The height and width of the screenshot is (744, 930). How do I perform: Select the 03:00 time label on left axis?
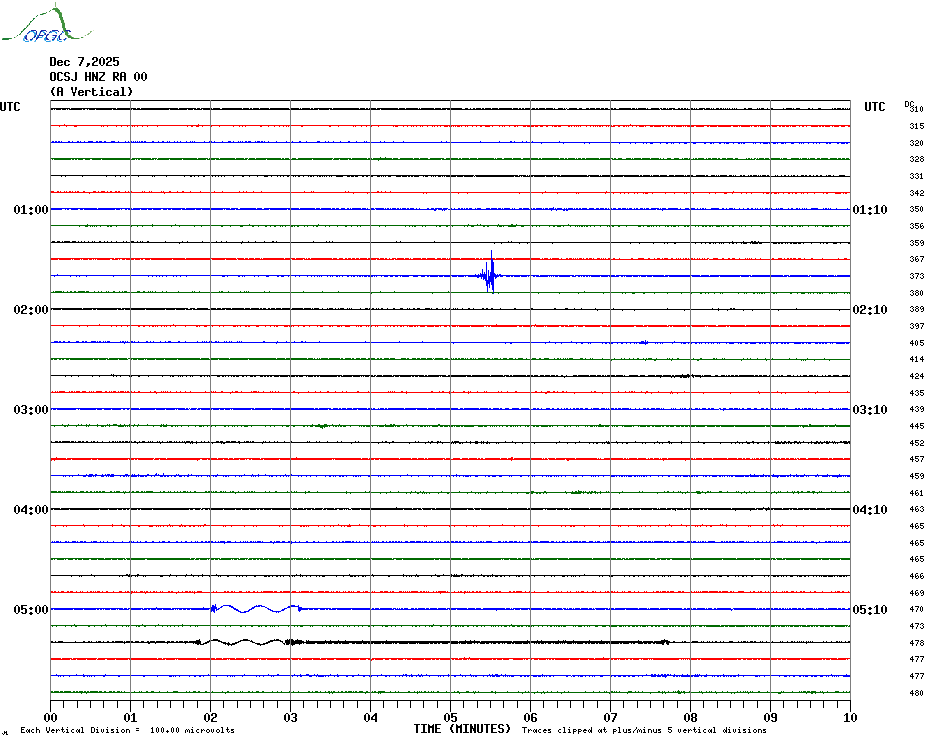click(31, 410)
